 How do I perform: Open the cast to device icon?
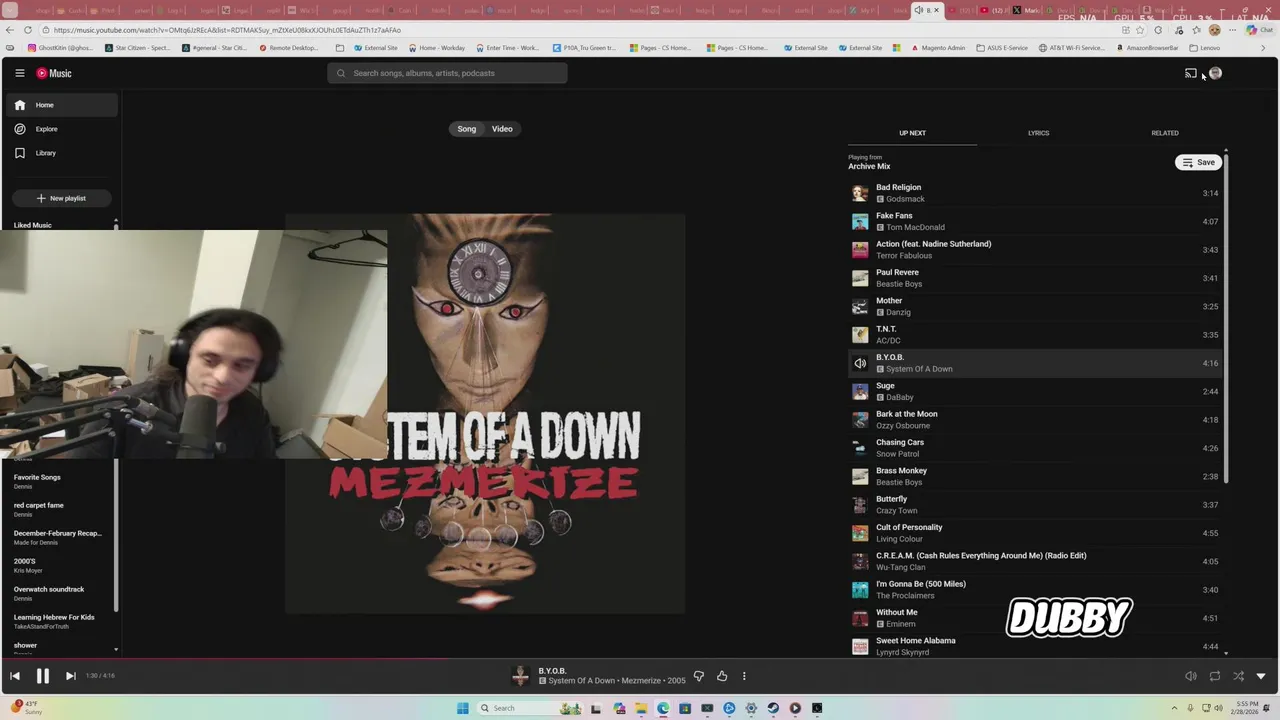click(1190, 73)
